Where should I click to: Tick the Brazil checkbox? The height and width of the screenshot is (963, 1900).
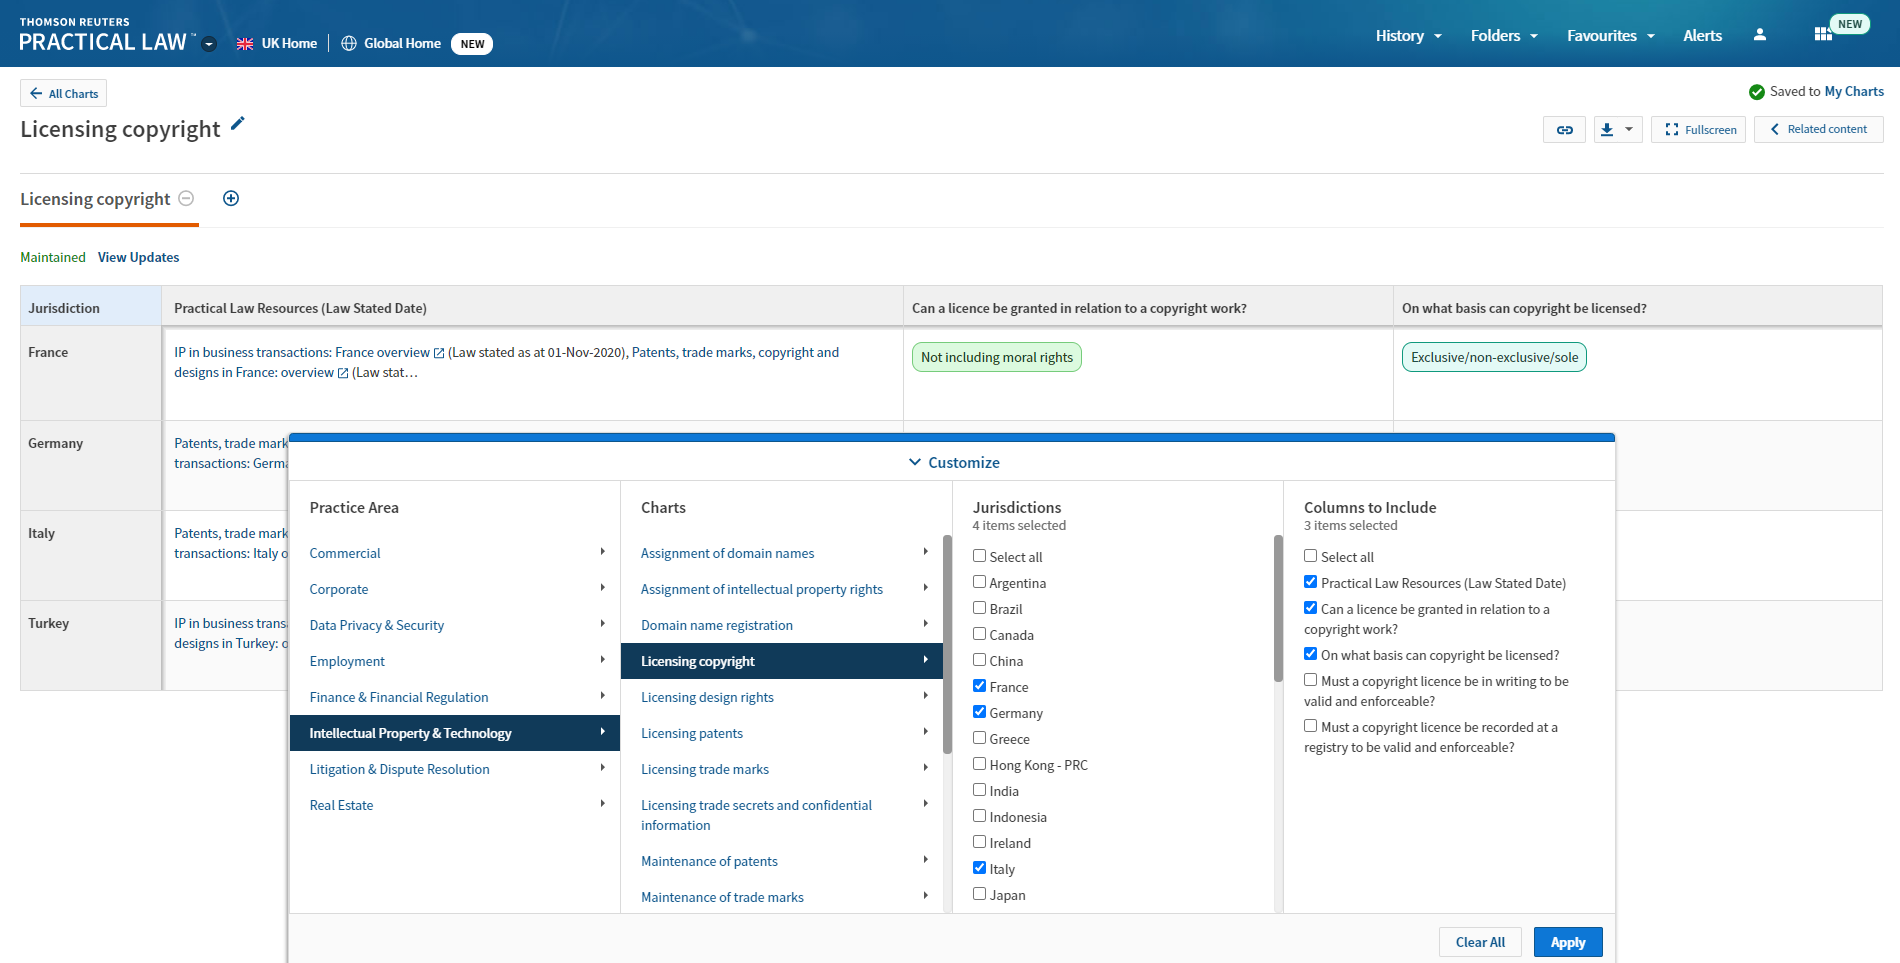click(979, 608)
